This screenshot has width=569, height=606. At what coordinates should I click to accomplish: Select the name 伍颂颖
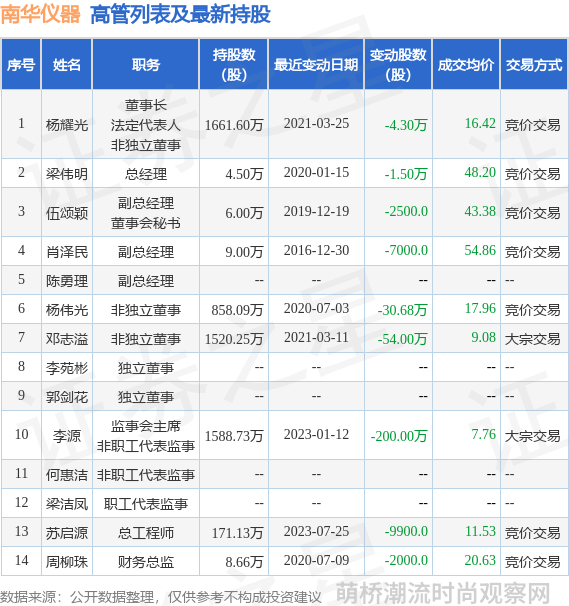tap(67, 213)
